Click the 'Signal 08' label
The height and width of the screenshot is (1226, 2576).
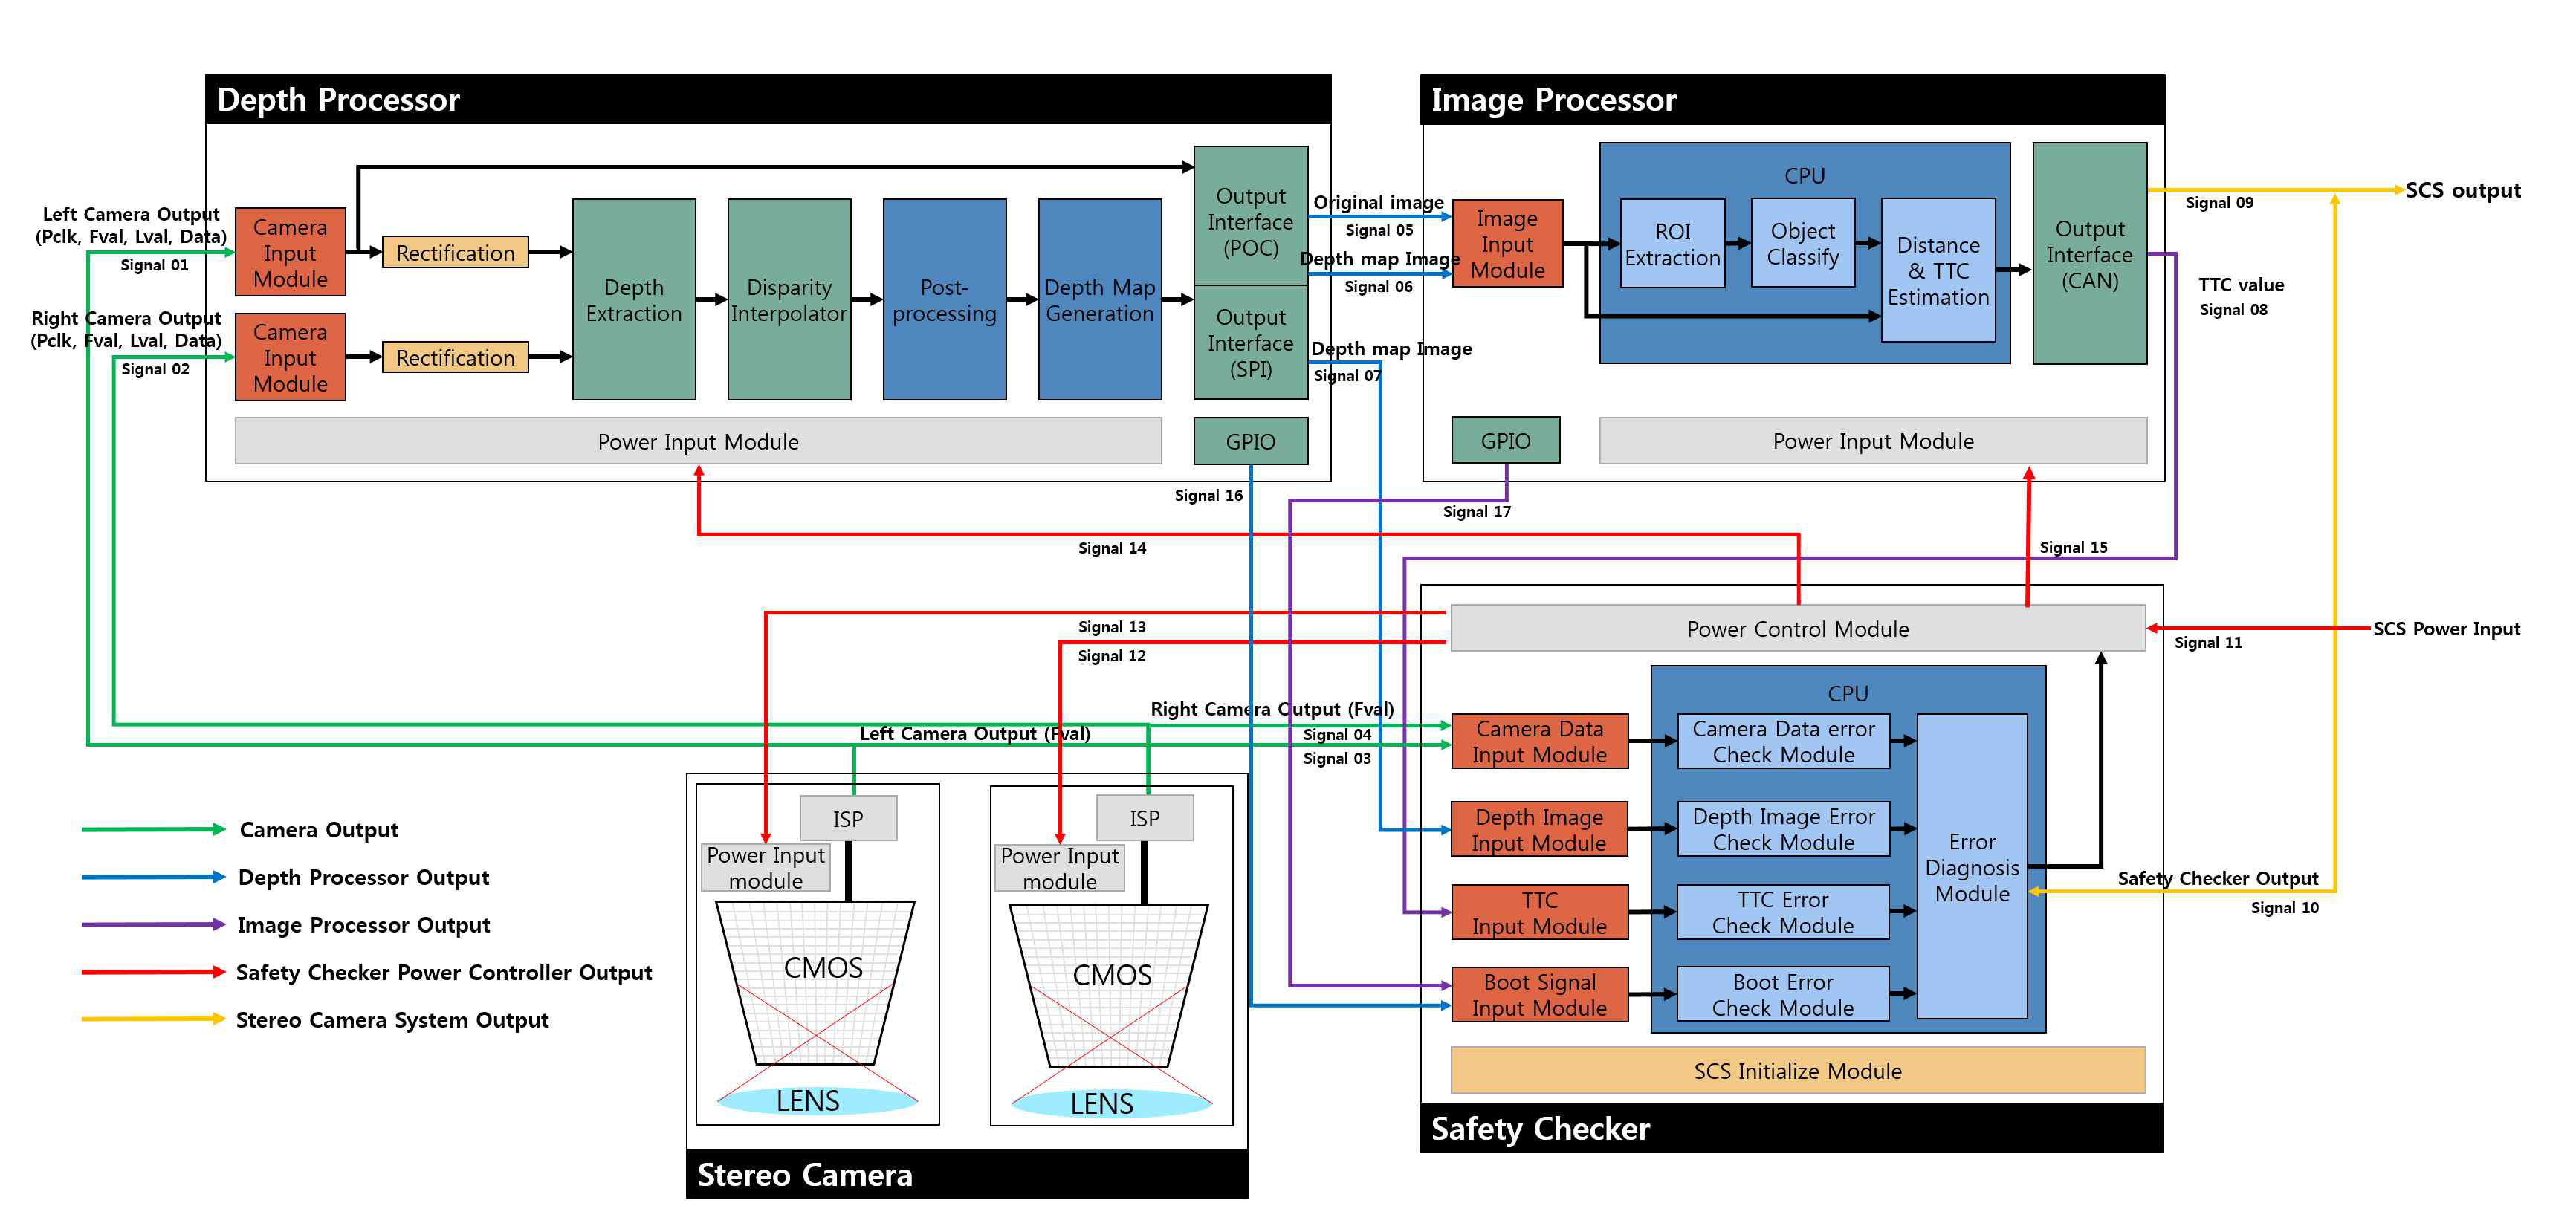(2234, 309)
